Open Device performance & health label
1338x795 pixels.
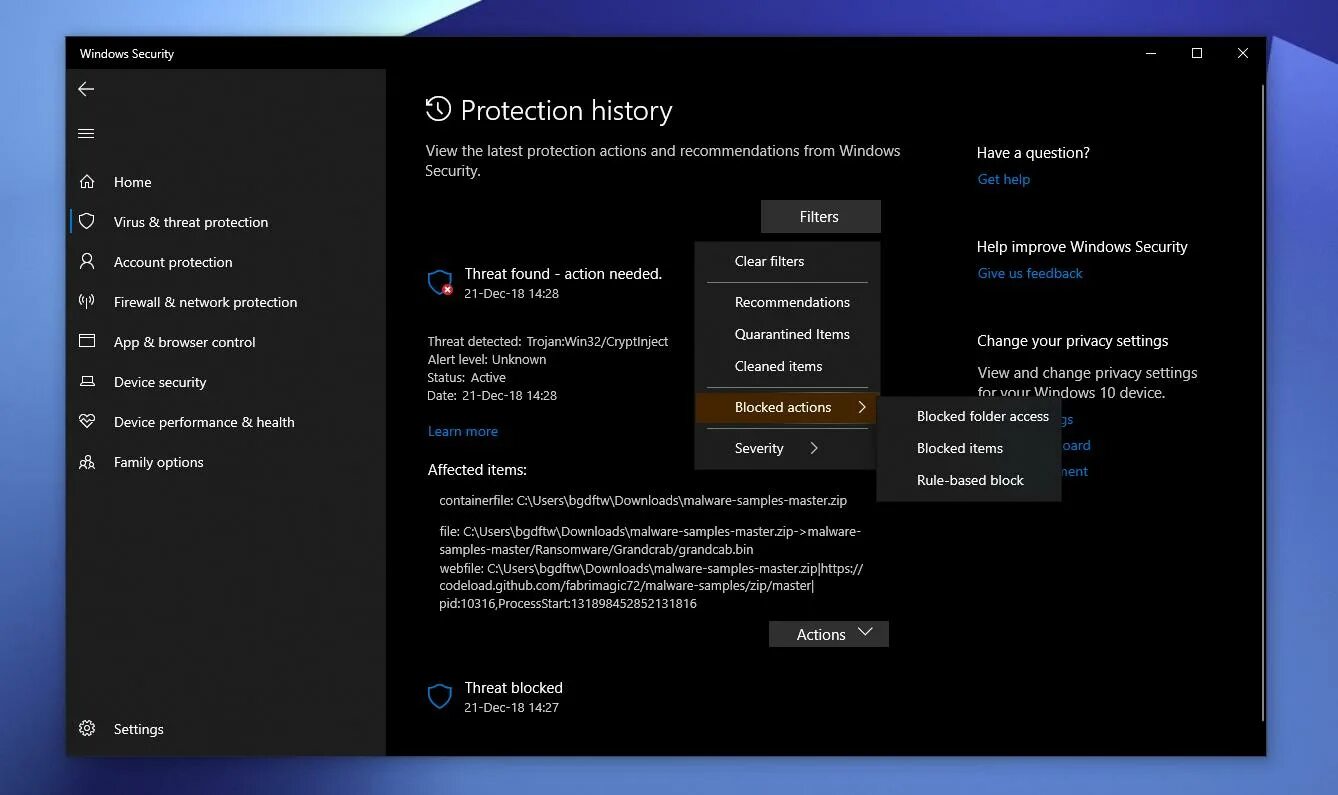point(204,422)
